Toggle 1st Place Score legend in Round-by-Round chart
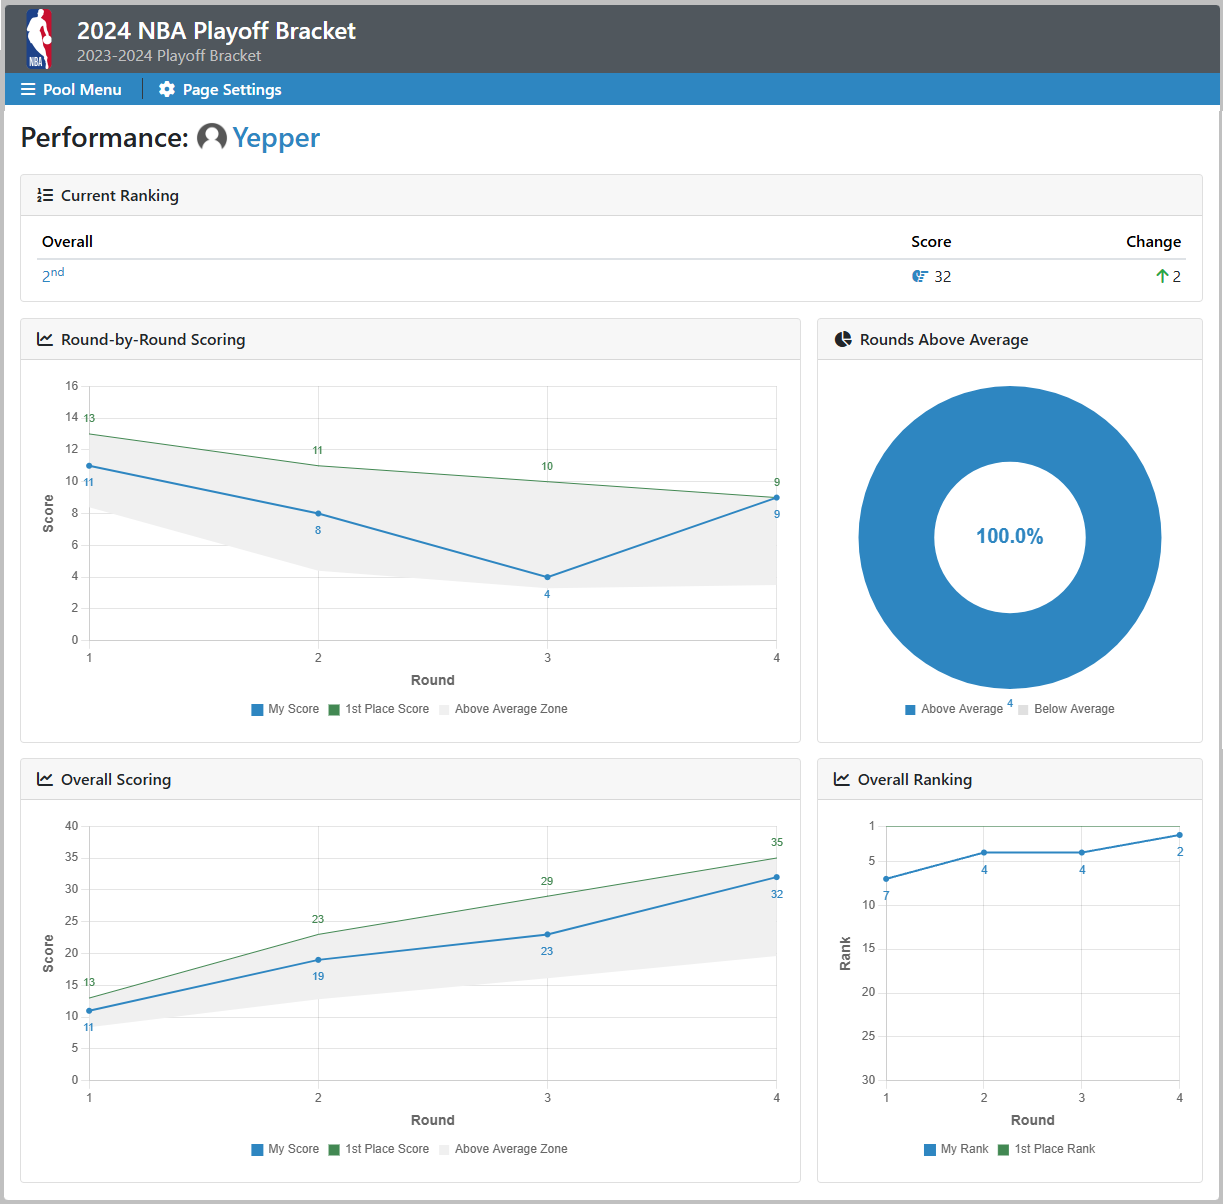Viewport: 1223px width, 1204px height. tap(379, 709)
